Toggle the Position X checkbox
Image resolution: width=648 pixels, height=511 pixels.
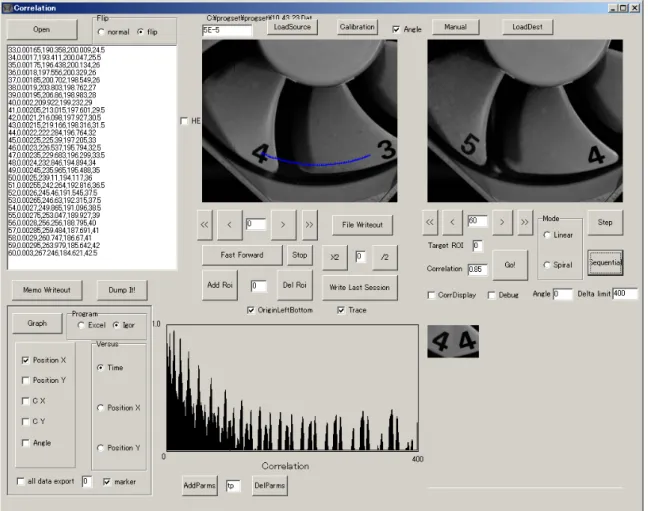(25, 360)
